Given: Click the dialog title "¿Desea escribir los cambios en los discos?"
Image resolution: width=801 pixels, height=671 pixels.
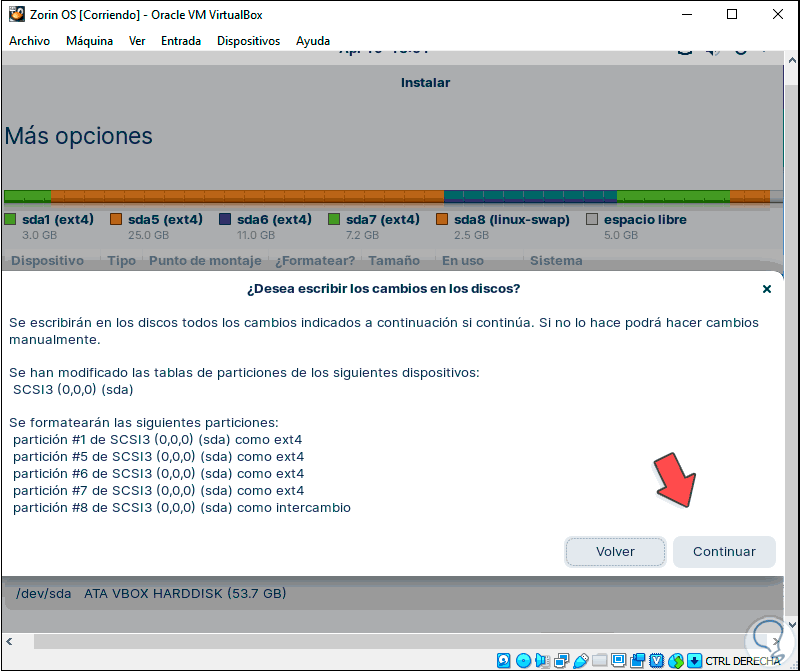Looking at the screenshot, I should pyautogui.click(x=383, y=289).
